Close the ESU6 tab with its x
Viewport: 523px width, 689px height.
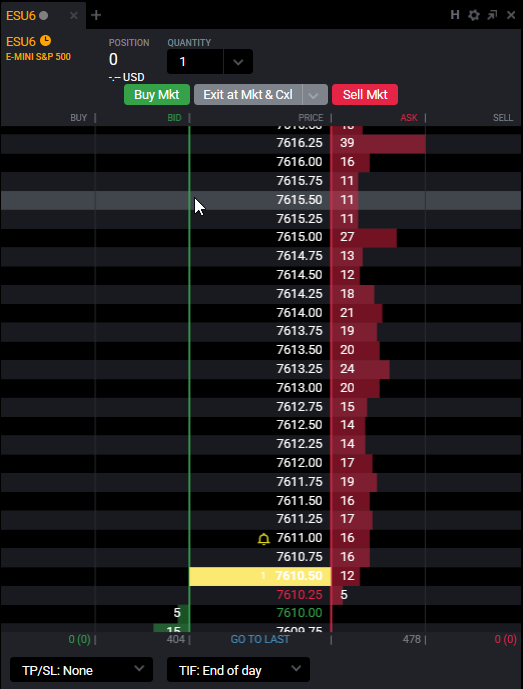[74, 15]
